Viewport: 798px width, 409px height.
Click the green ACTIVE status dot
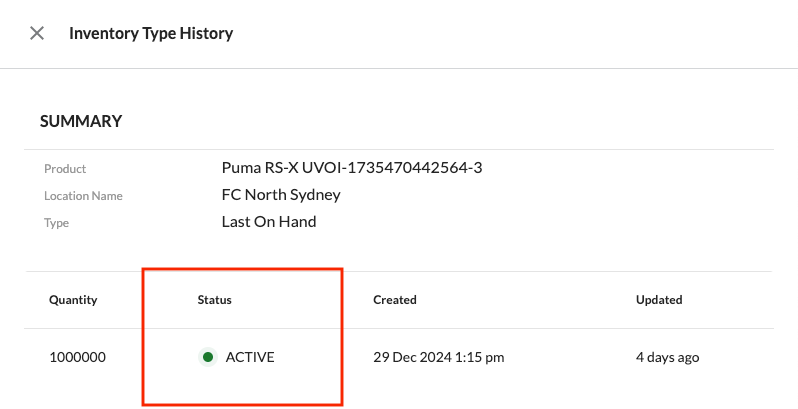tap(208, 357)
